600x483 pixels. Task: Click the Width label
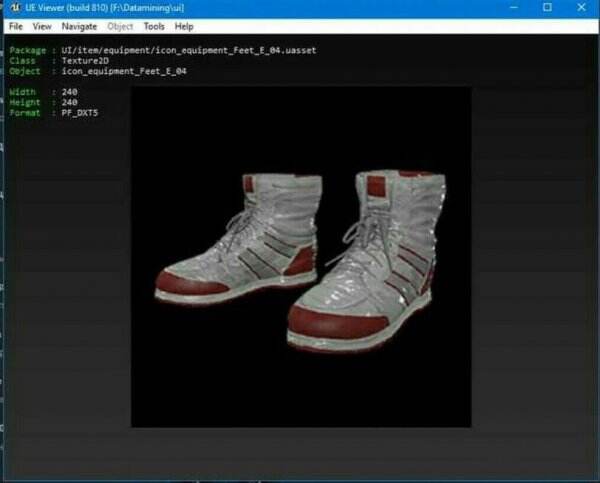[x=22, y=92]
